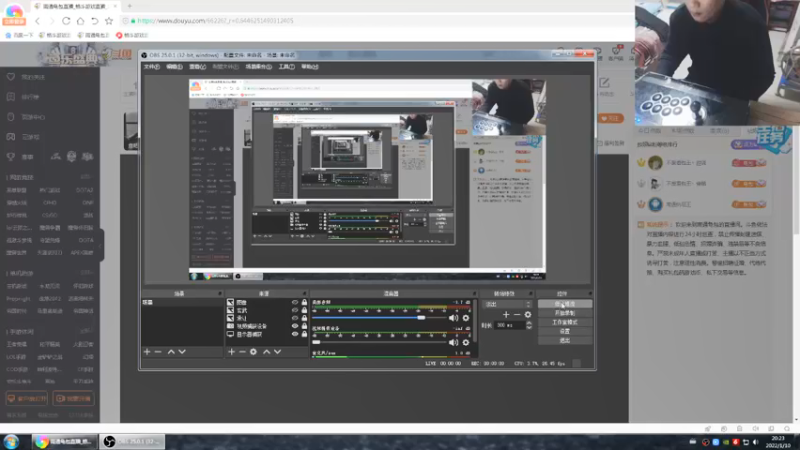The image size is (800, 450).
Task: Open the OBS Edit (编辑) menu
Action: coord(174,67)
